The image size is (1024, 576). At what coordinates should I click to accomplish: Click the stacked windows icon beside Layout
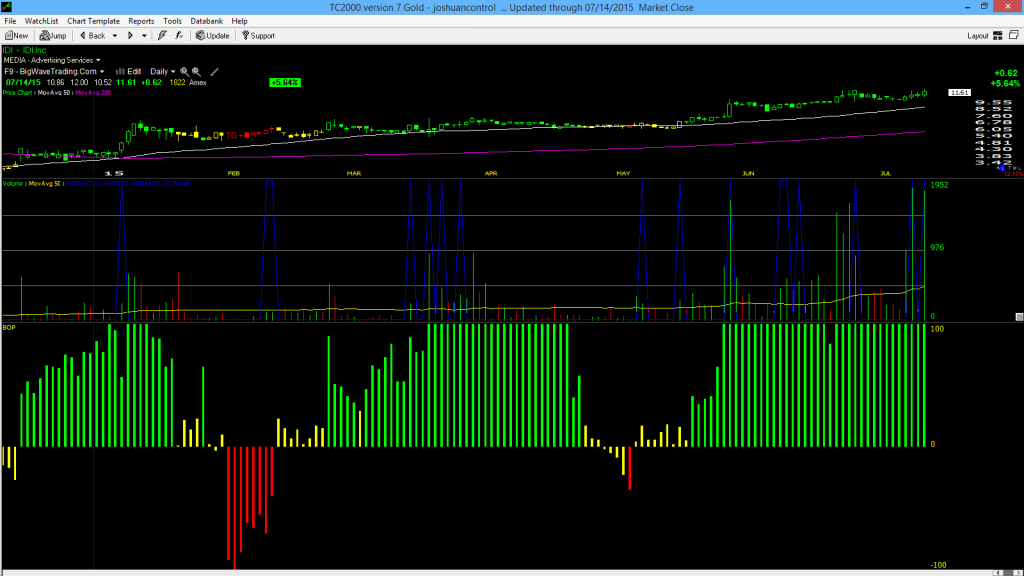pos(1014,35)
